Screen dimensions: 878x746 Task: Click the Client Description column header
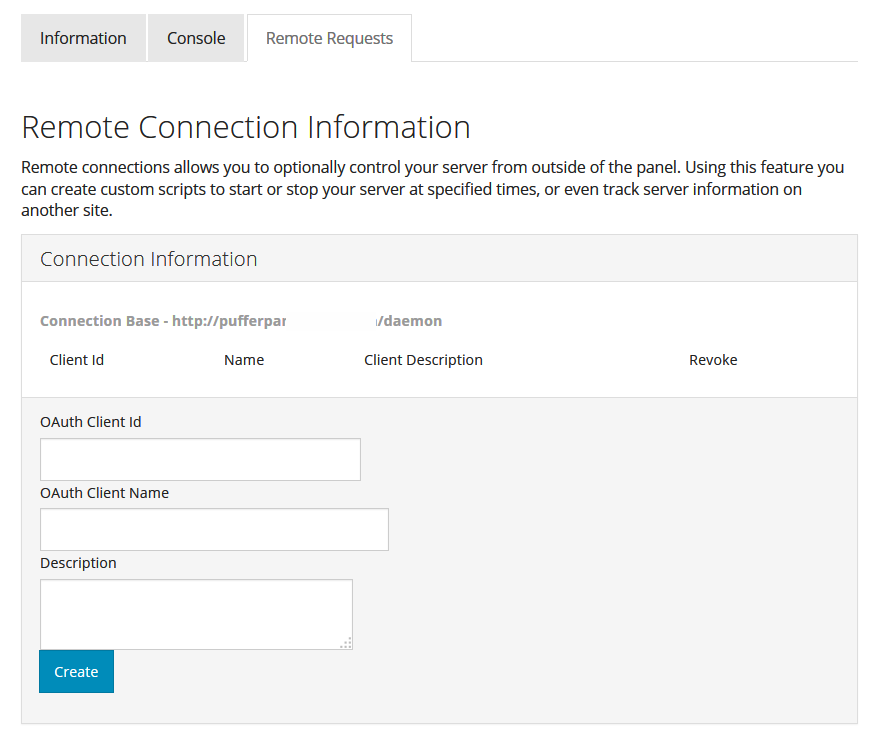pos(423,360)
